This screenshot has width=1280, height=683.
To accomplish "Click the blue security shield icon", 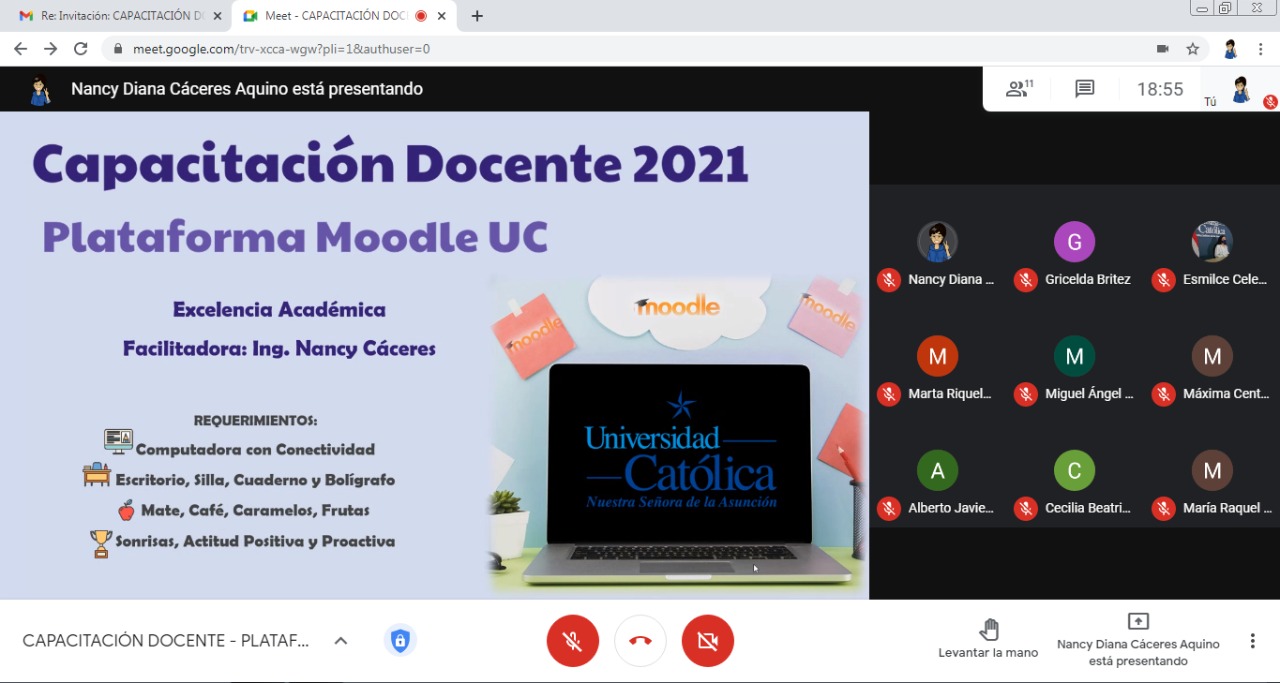I will click(x=400, y=641).
